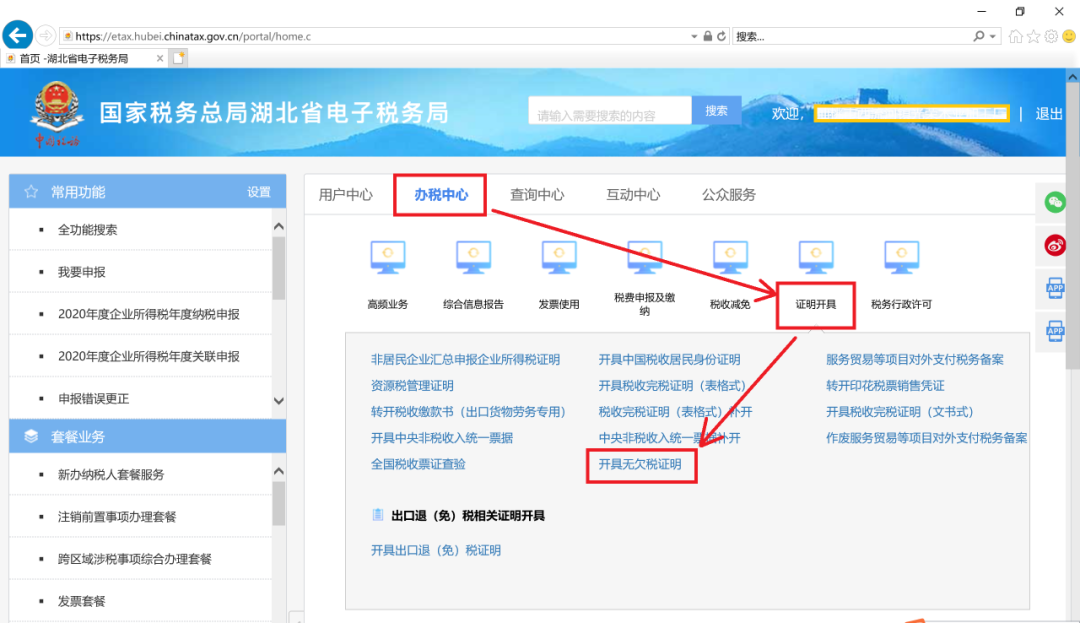Open the 发票使用 monitor icon
Image resolution: width=1080 pixels, height=623 pixels.
point(559,257)
